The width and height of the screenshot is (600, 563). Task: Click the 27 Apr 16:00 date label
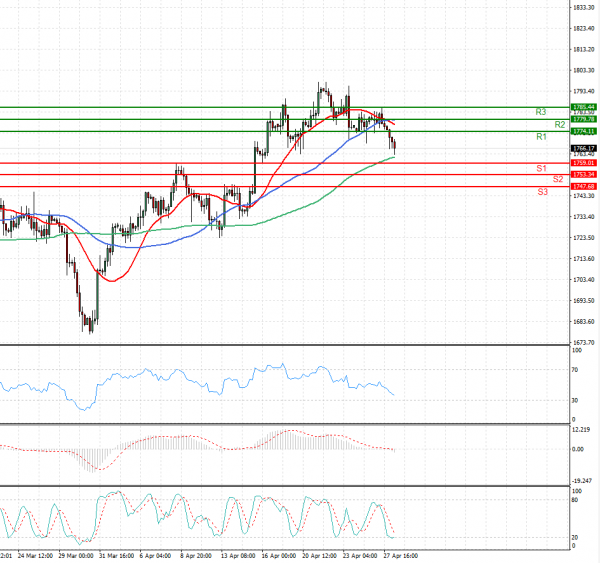pyautogui.click(x=401, y=556)
